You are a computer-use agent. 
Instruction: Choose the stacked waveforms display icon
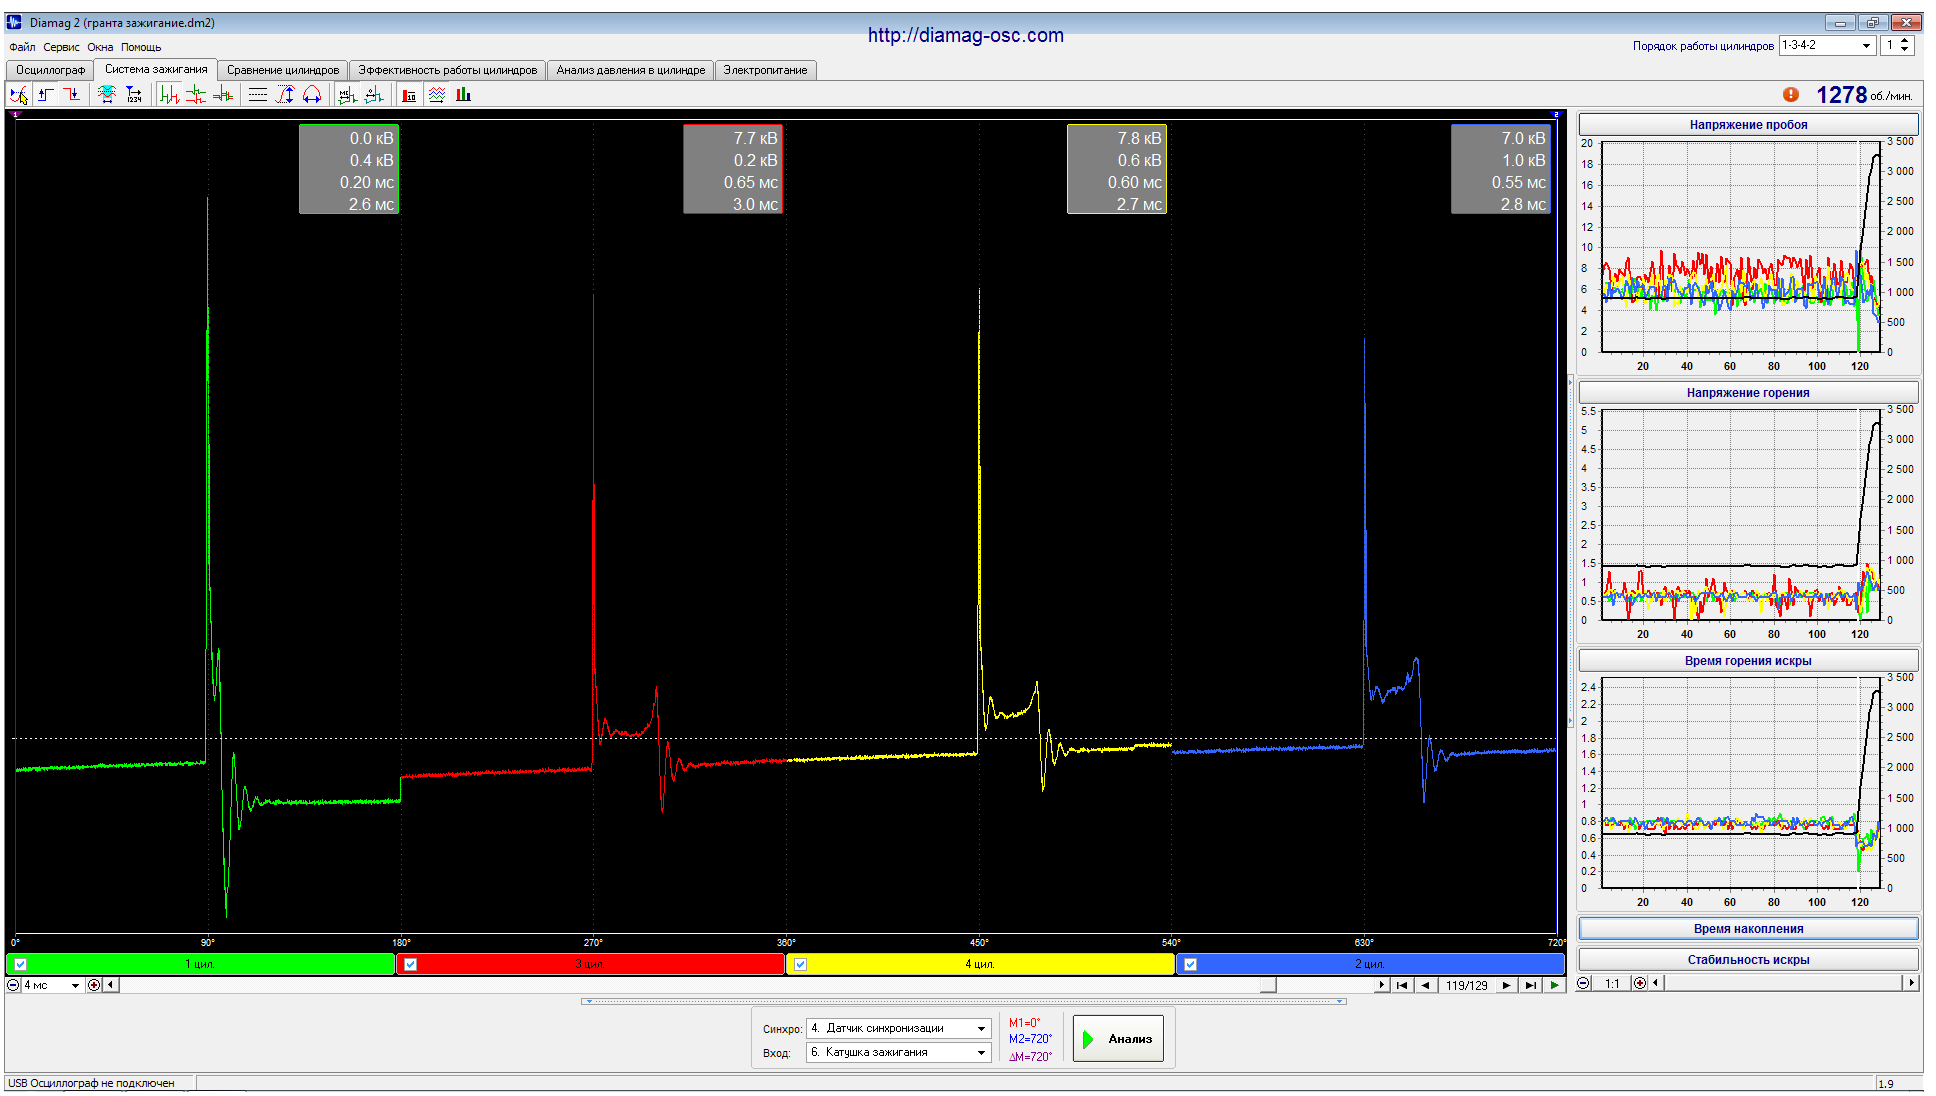point(197,95)
